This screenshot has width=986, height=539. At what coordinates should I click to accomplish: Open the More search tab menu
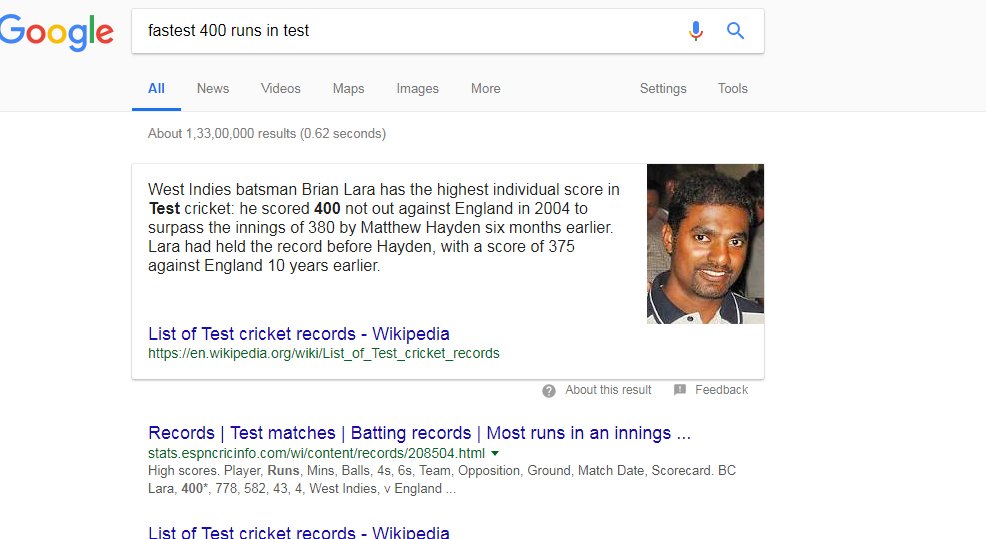click(485, 89)
